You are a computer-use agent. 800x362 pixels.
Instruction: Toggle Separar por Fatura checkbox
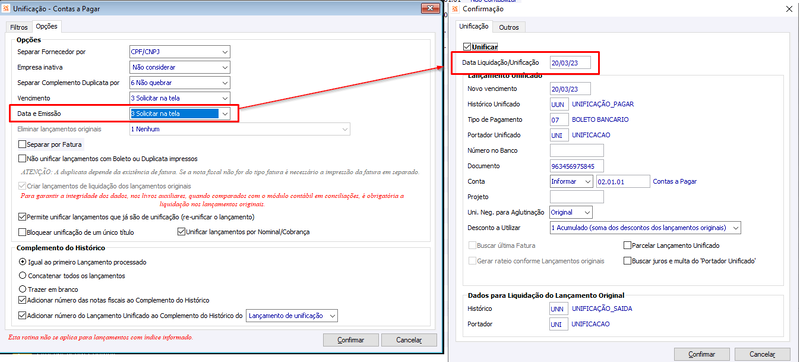22,145
